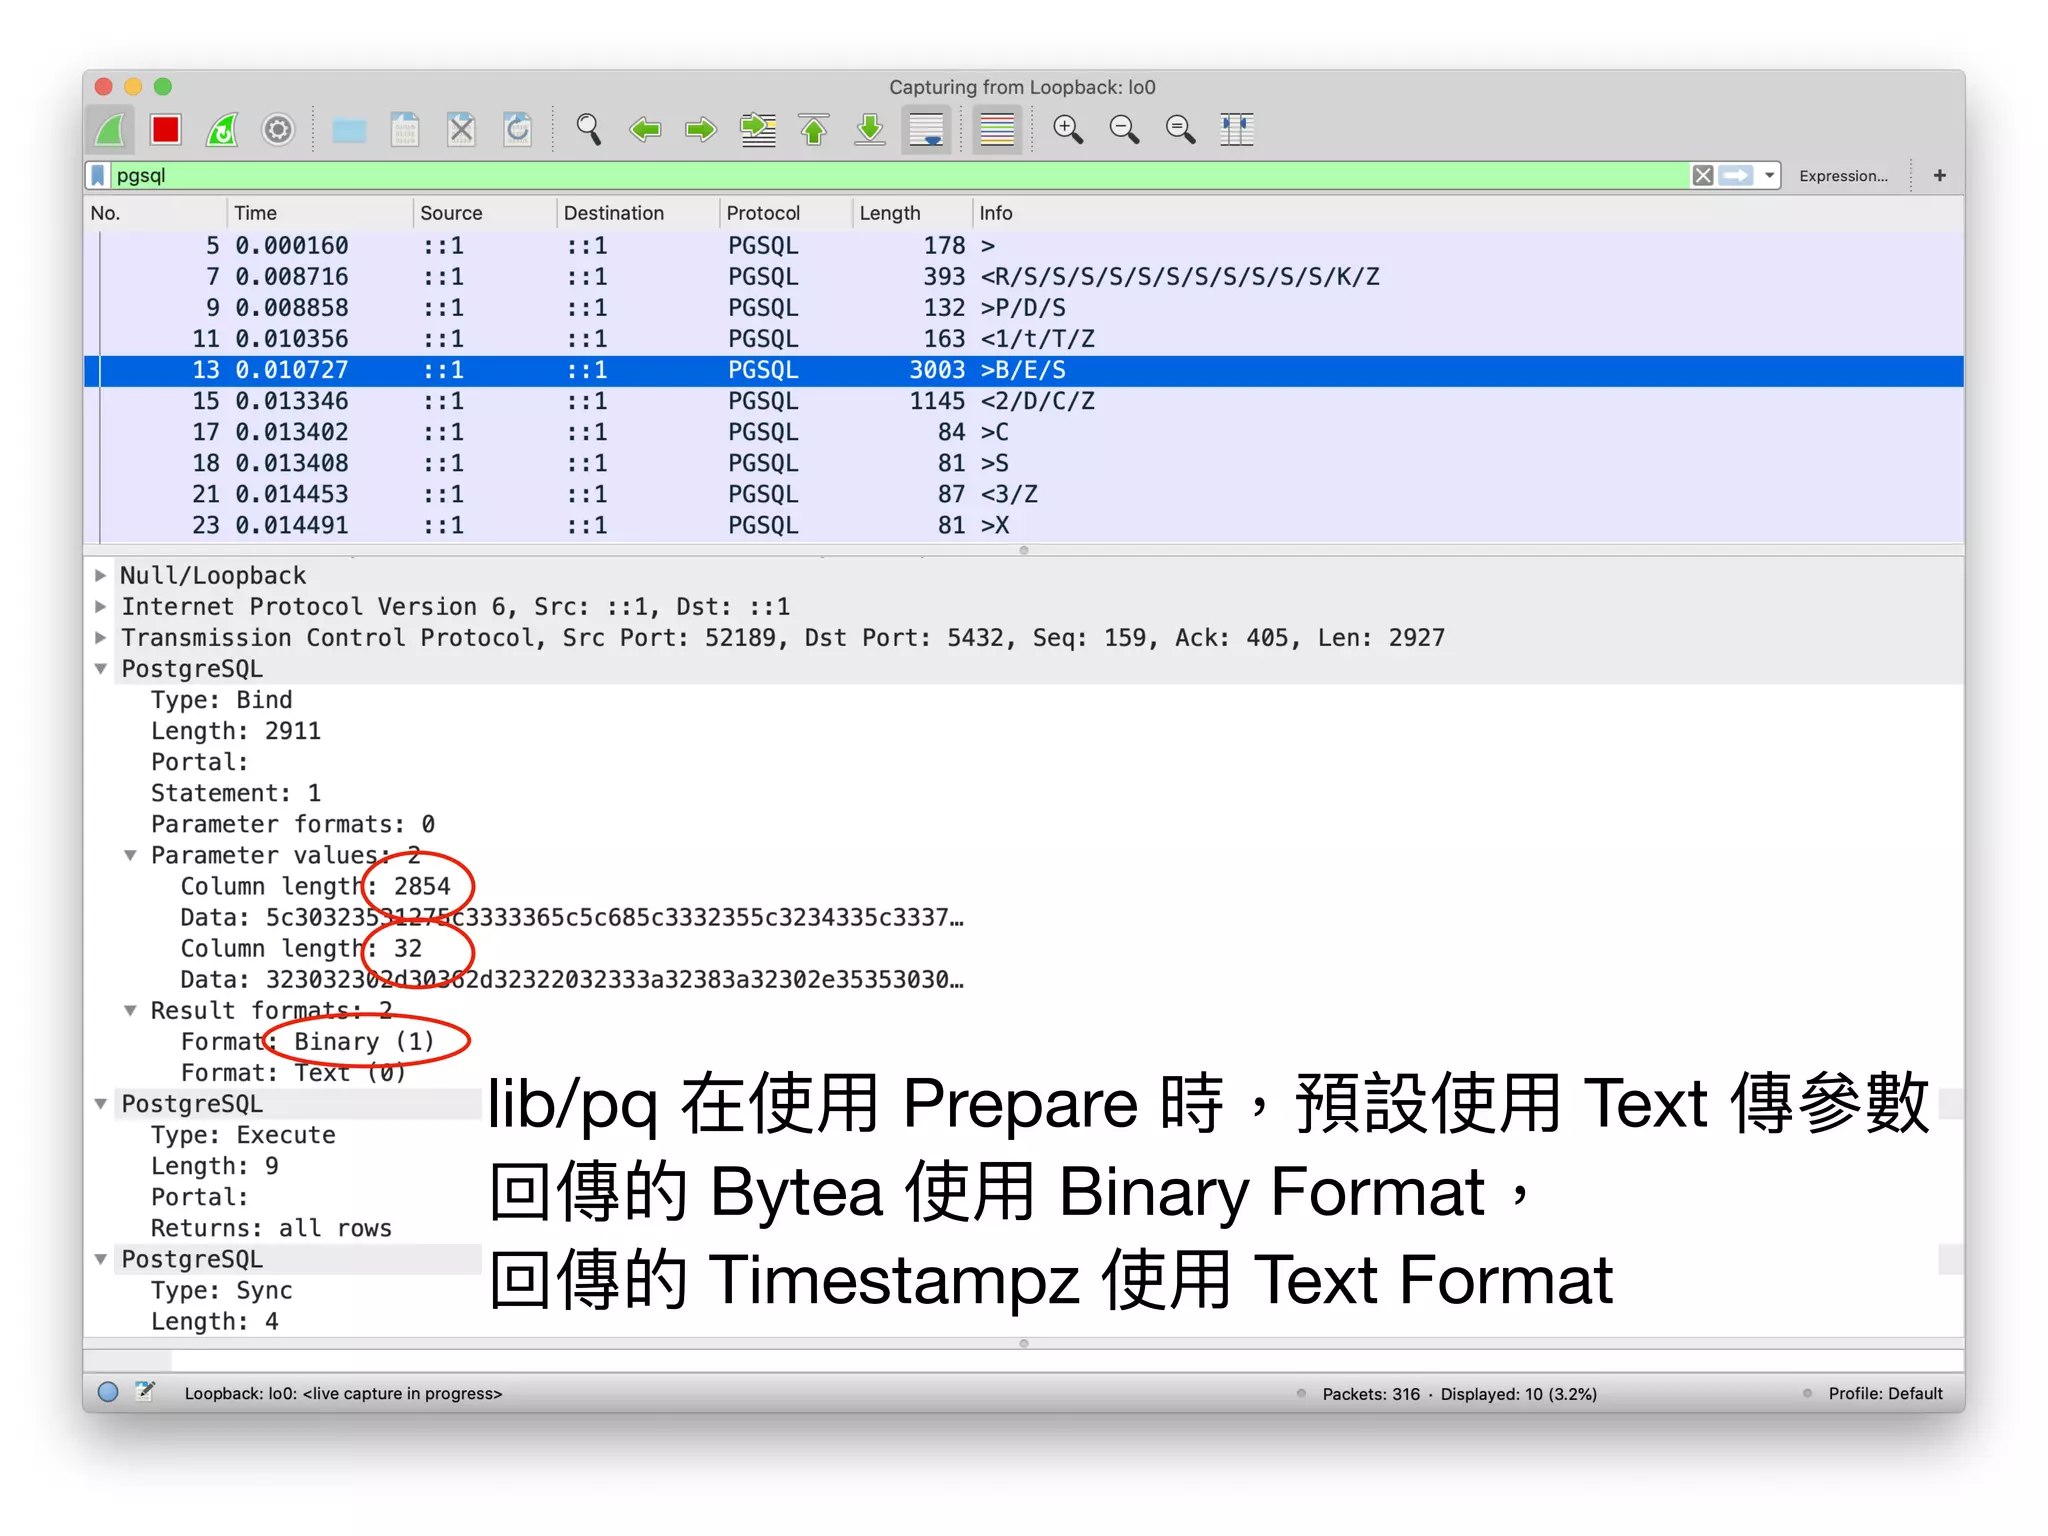The height and width of the screenshot is (1536, 2048).
Task: Expand Internet Protocol Version 6 node
Action: pos(101,607)
